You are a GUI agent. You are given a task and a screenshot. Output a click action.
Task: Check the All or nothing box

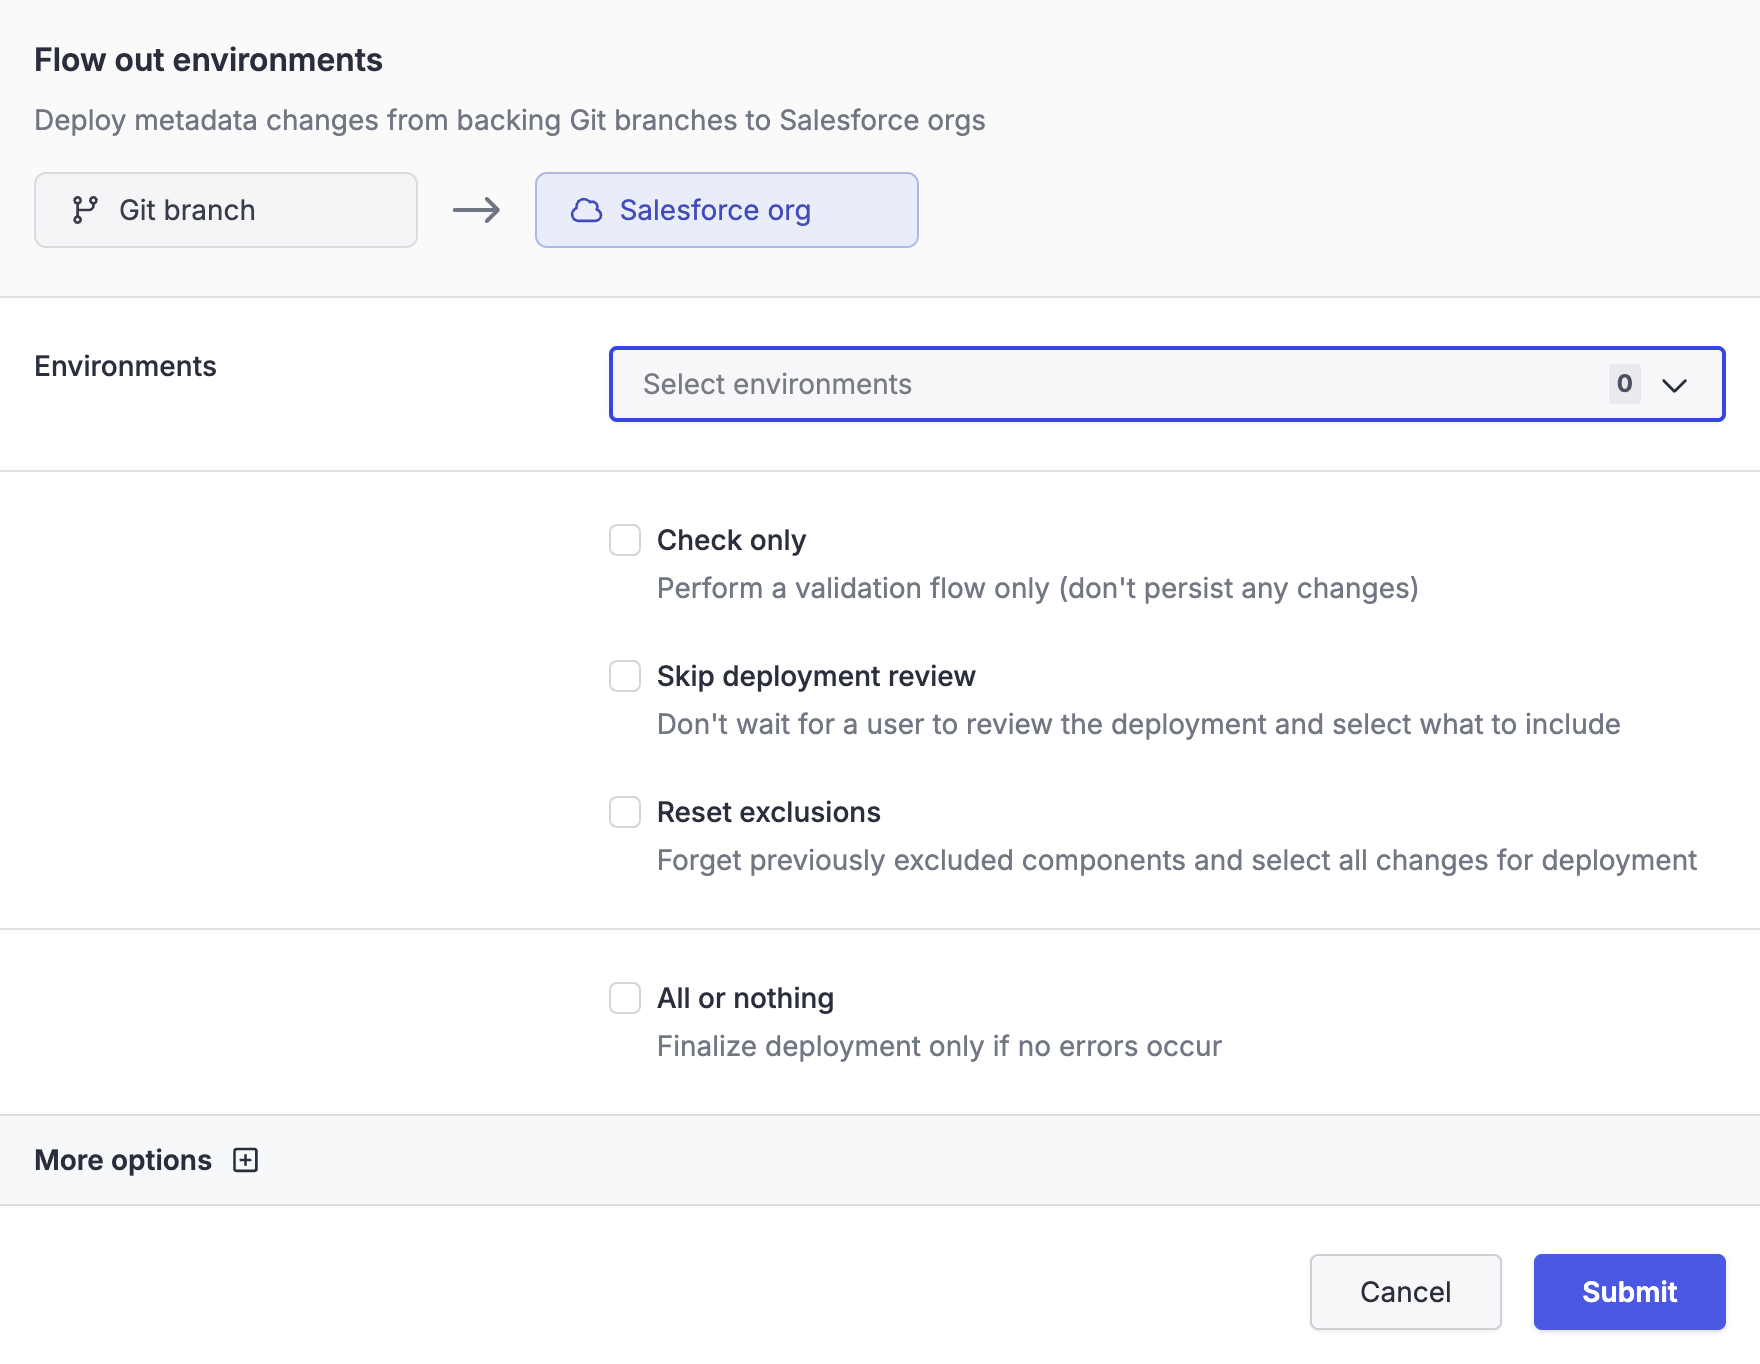[x=625, y=998]
